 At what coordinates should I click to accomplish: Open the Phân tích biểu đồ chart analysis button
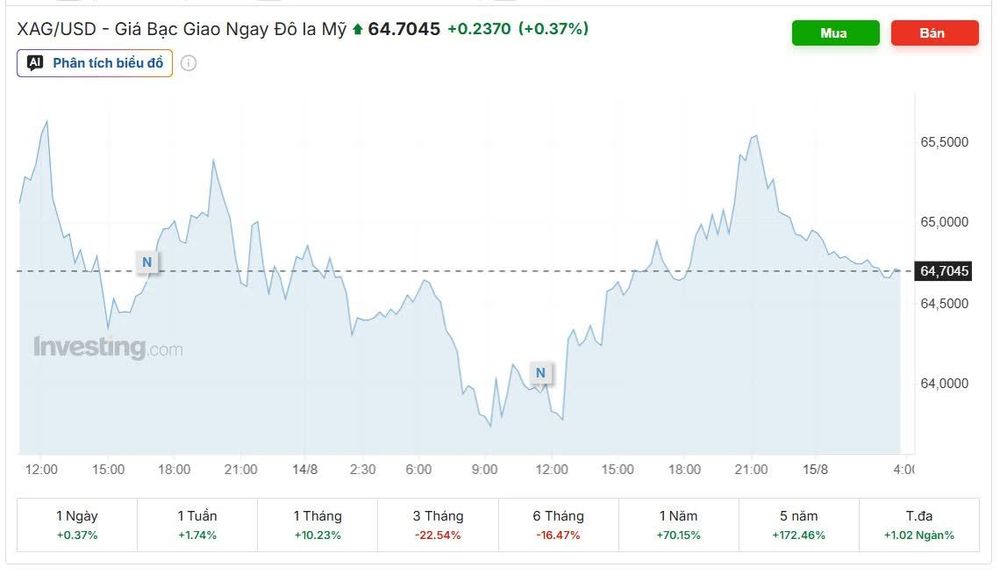(x=94, y=63)
